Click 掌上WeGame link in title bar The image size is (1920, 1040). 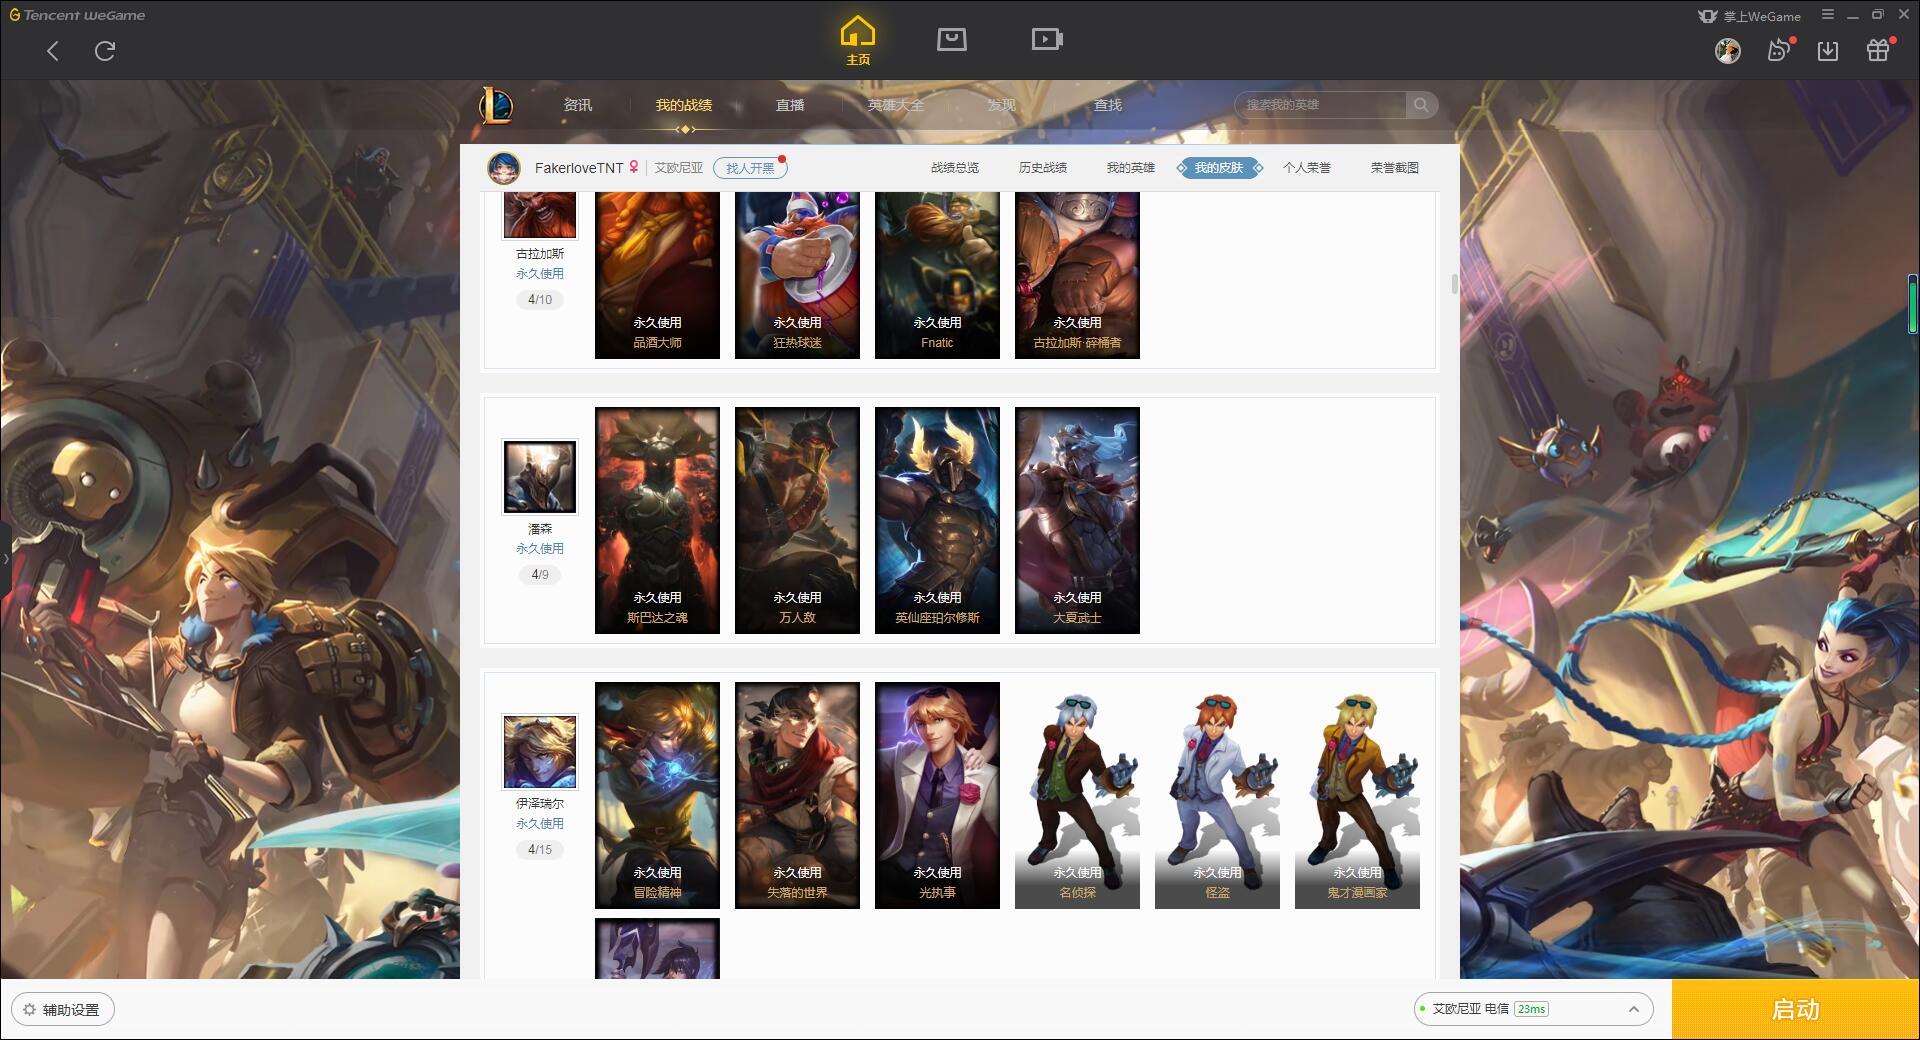1750,16
